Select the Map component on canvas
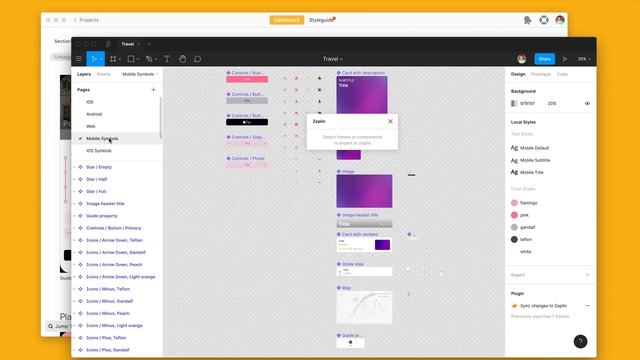Image resolution: width=640 pixels, height=360 pixels. pos(364,307)
